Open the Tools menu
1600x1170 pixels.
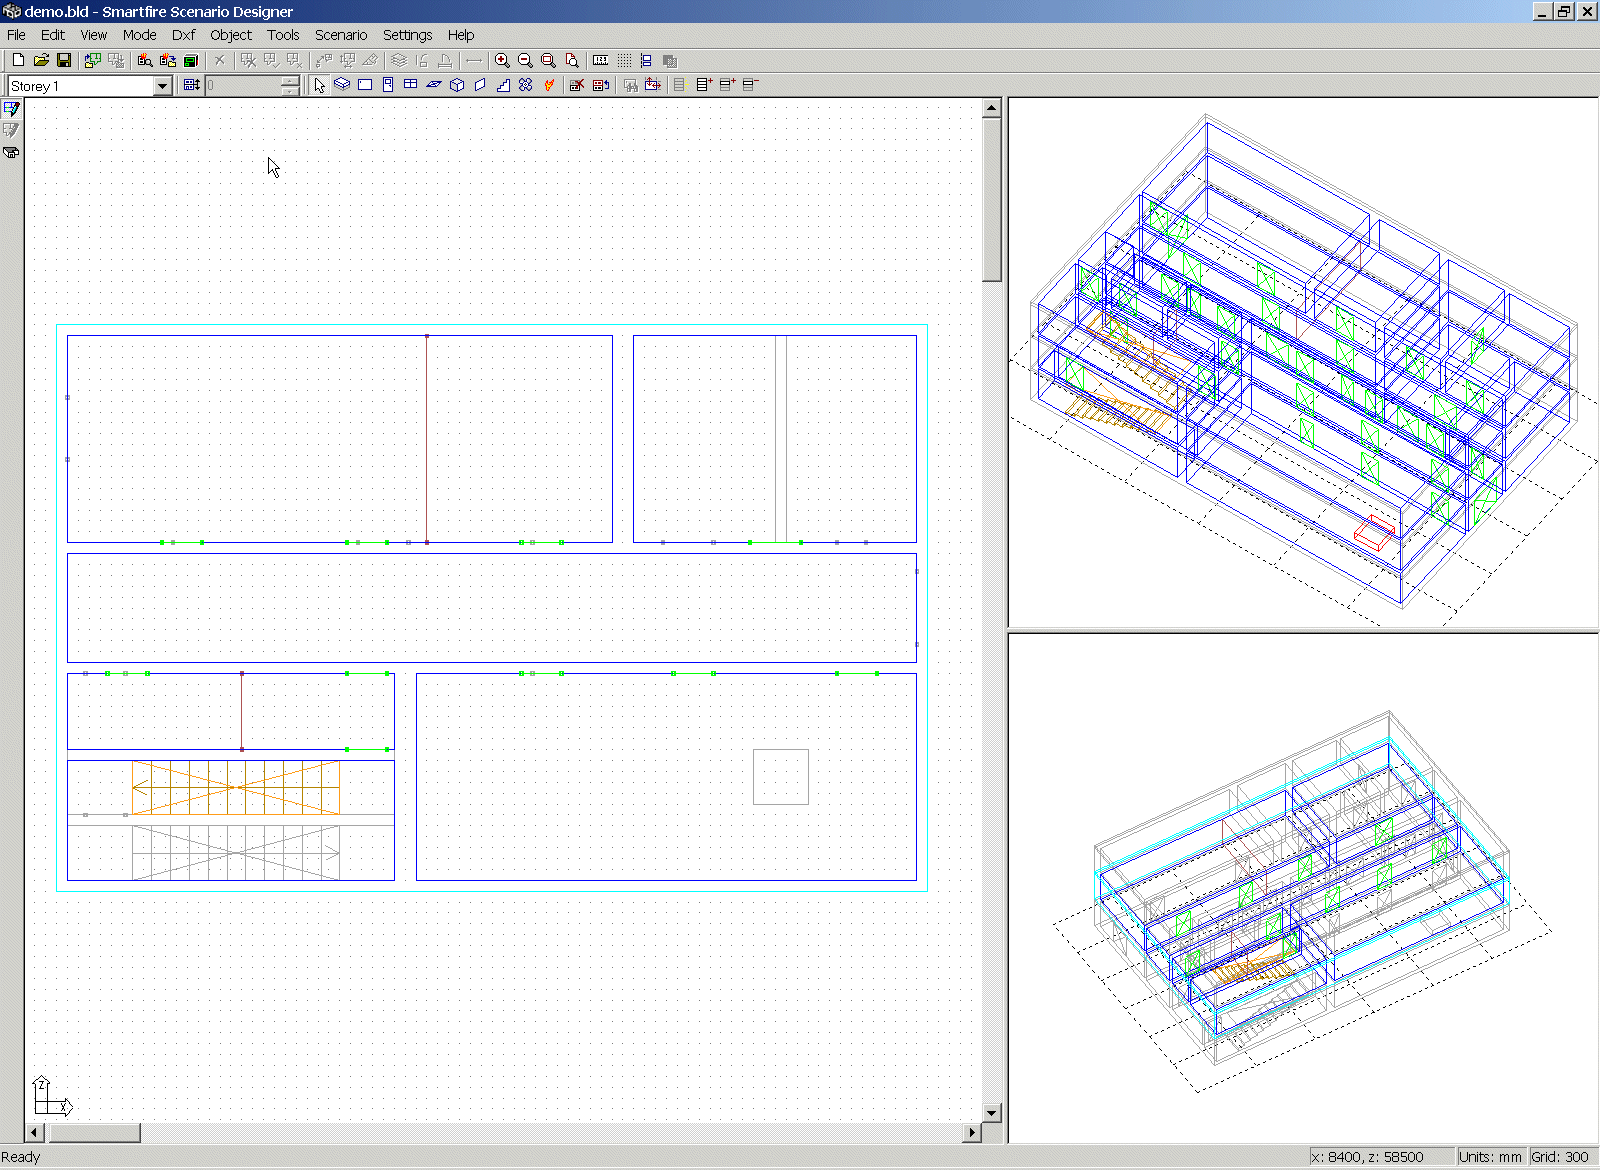point(283,35)
